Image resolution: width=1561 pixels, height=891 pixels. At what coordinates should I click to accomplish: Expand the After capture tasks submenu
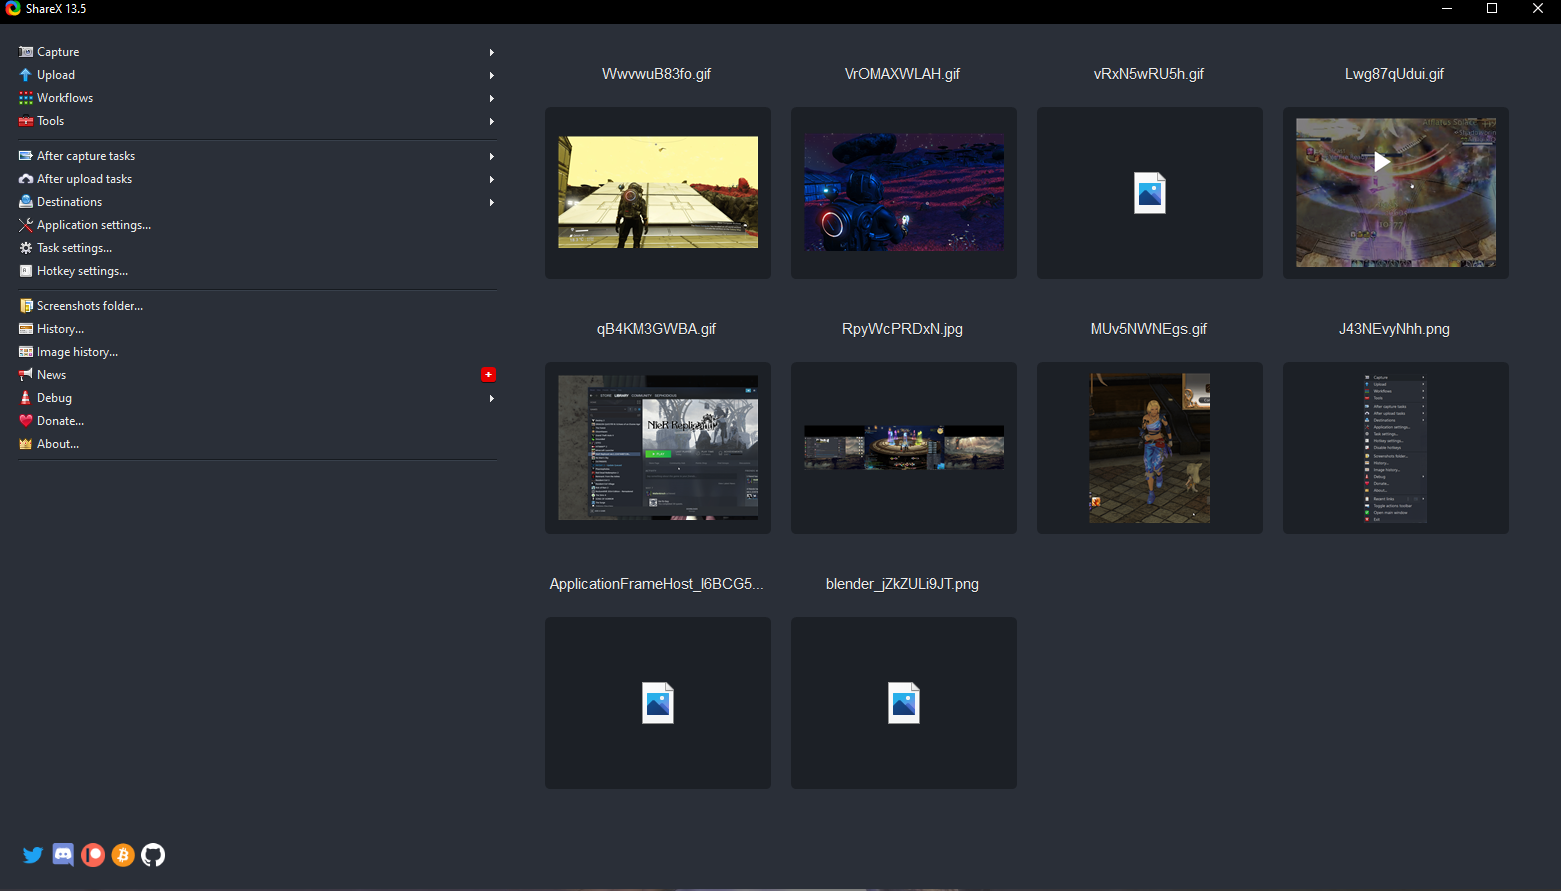pyautogui.click(x=491, y=156)
